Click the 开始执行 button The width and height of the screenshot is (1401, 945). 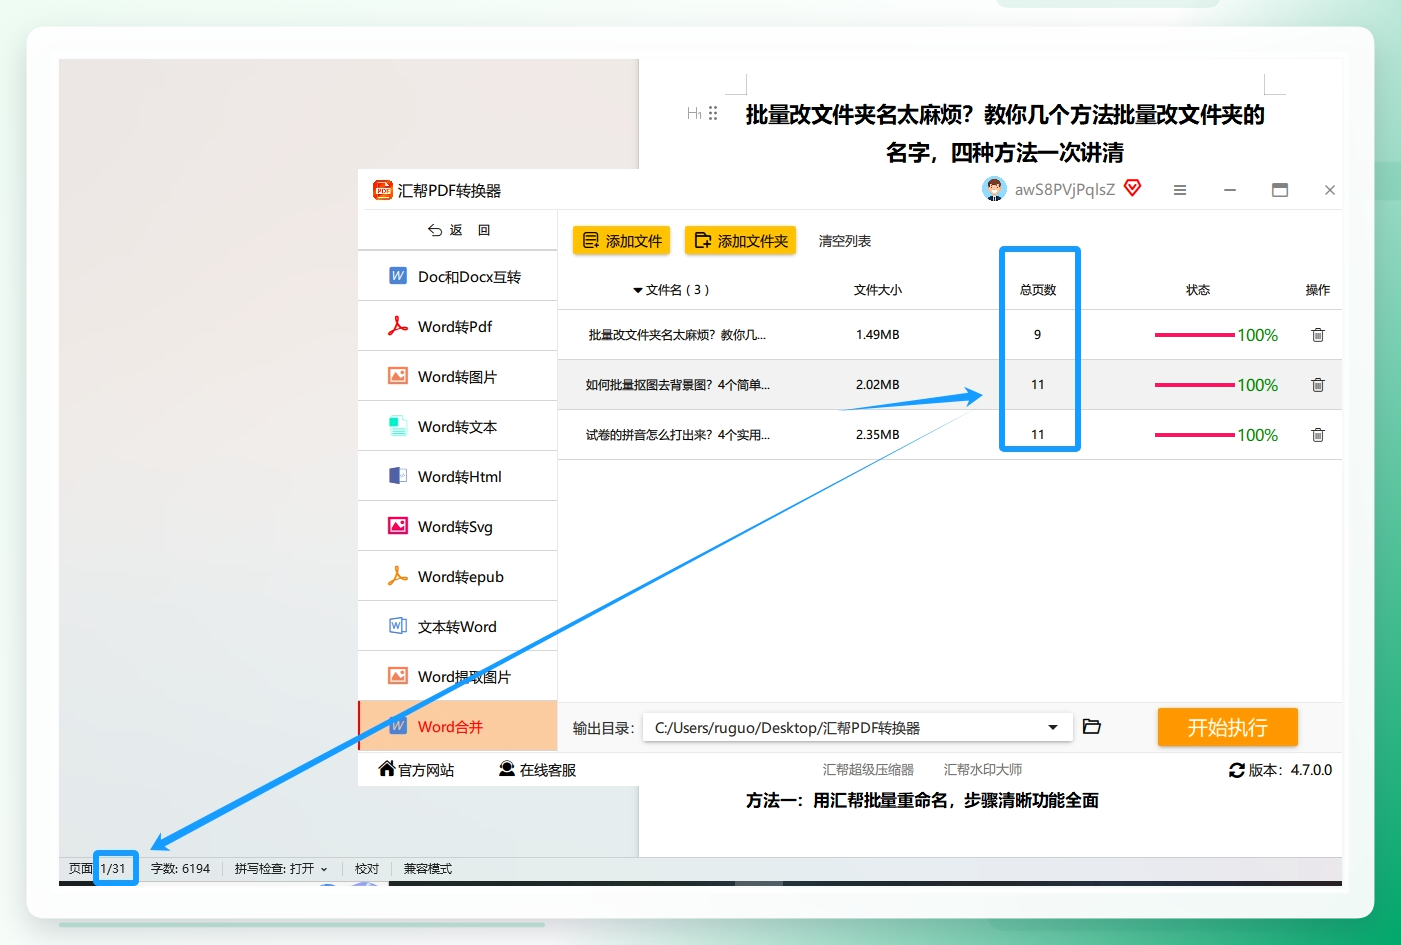point(1227,727)
